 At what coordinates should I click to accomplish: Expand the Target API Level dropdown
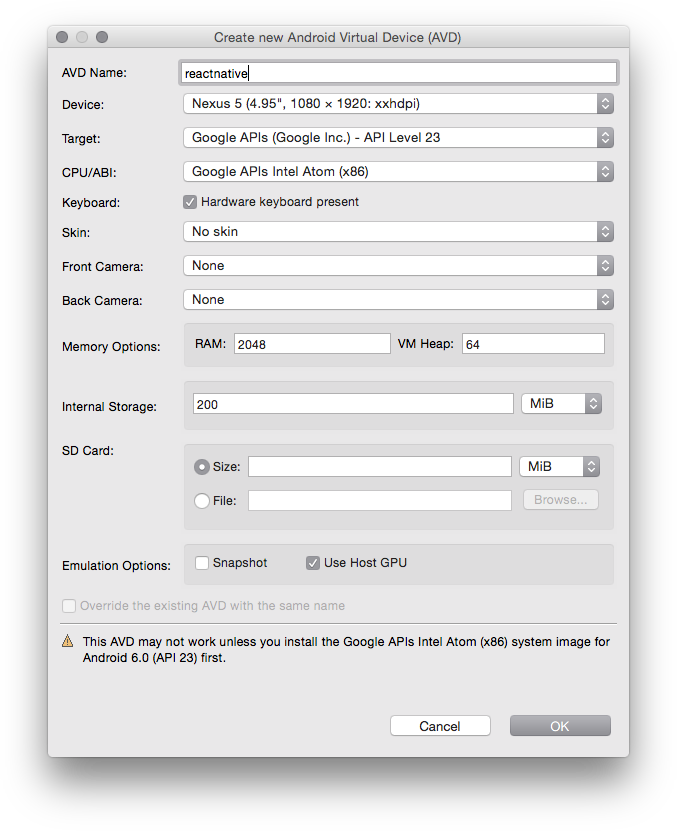(x=398, y=138)
